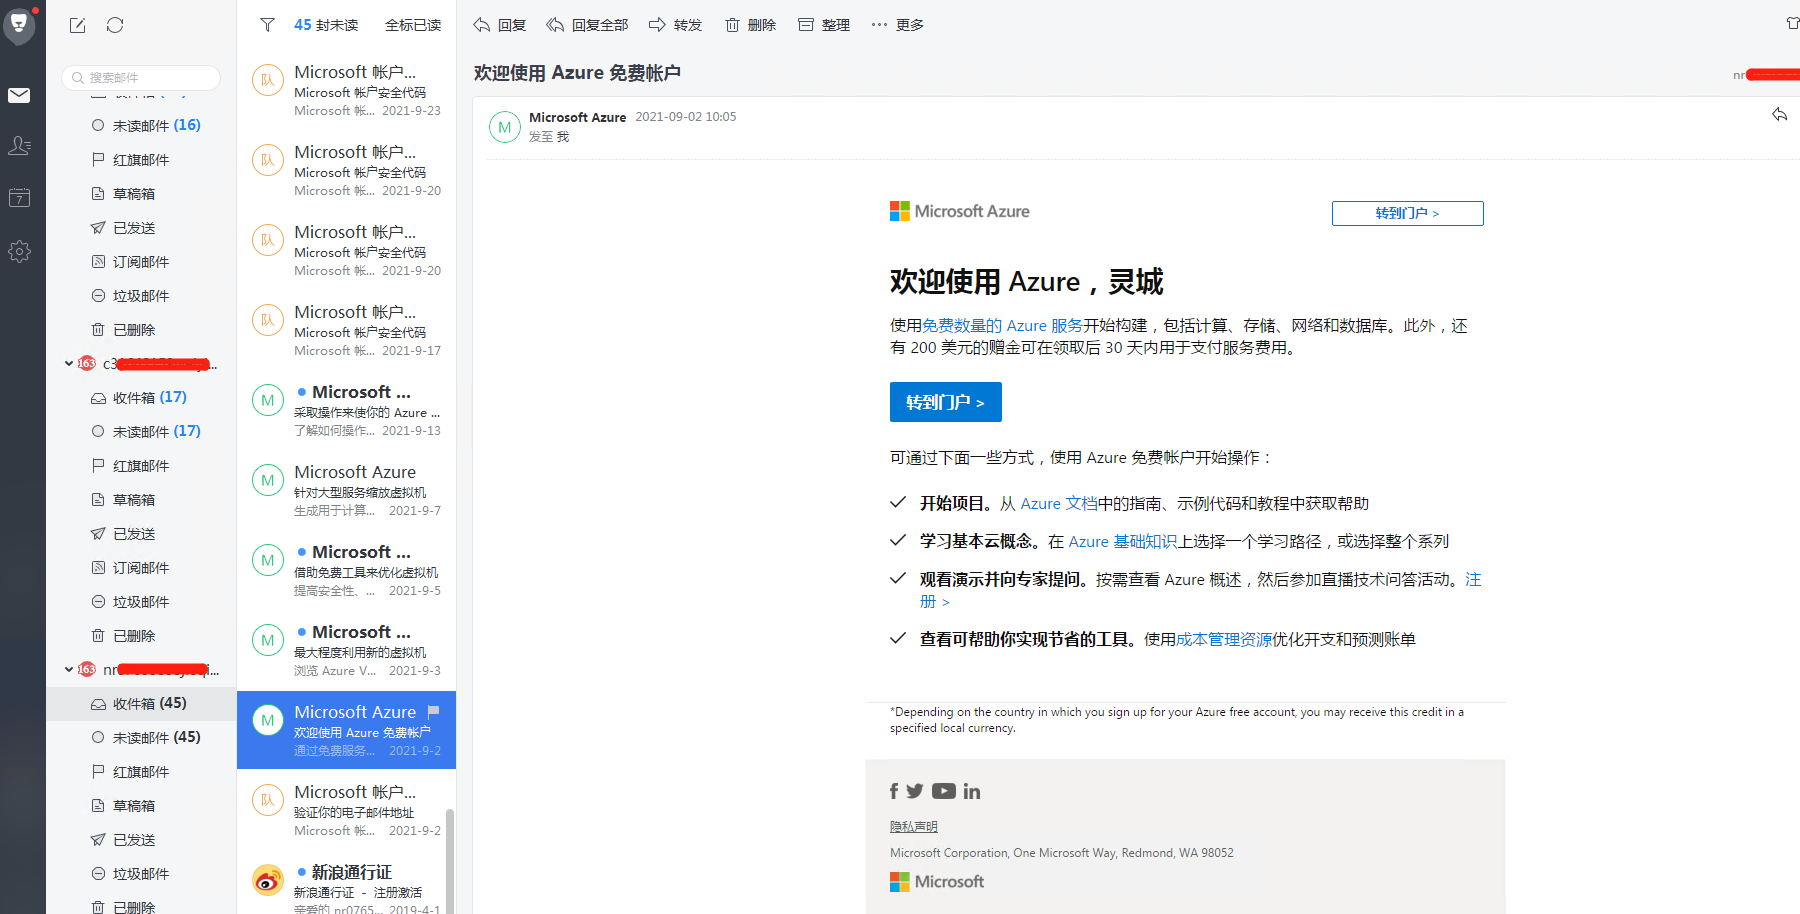This screenshot has width=1800, height=914.
Task: Select the Inbox (17) folder
Action: tap(141, 398)
